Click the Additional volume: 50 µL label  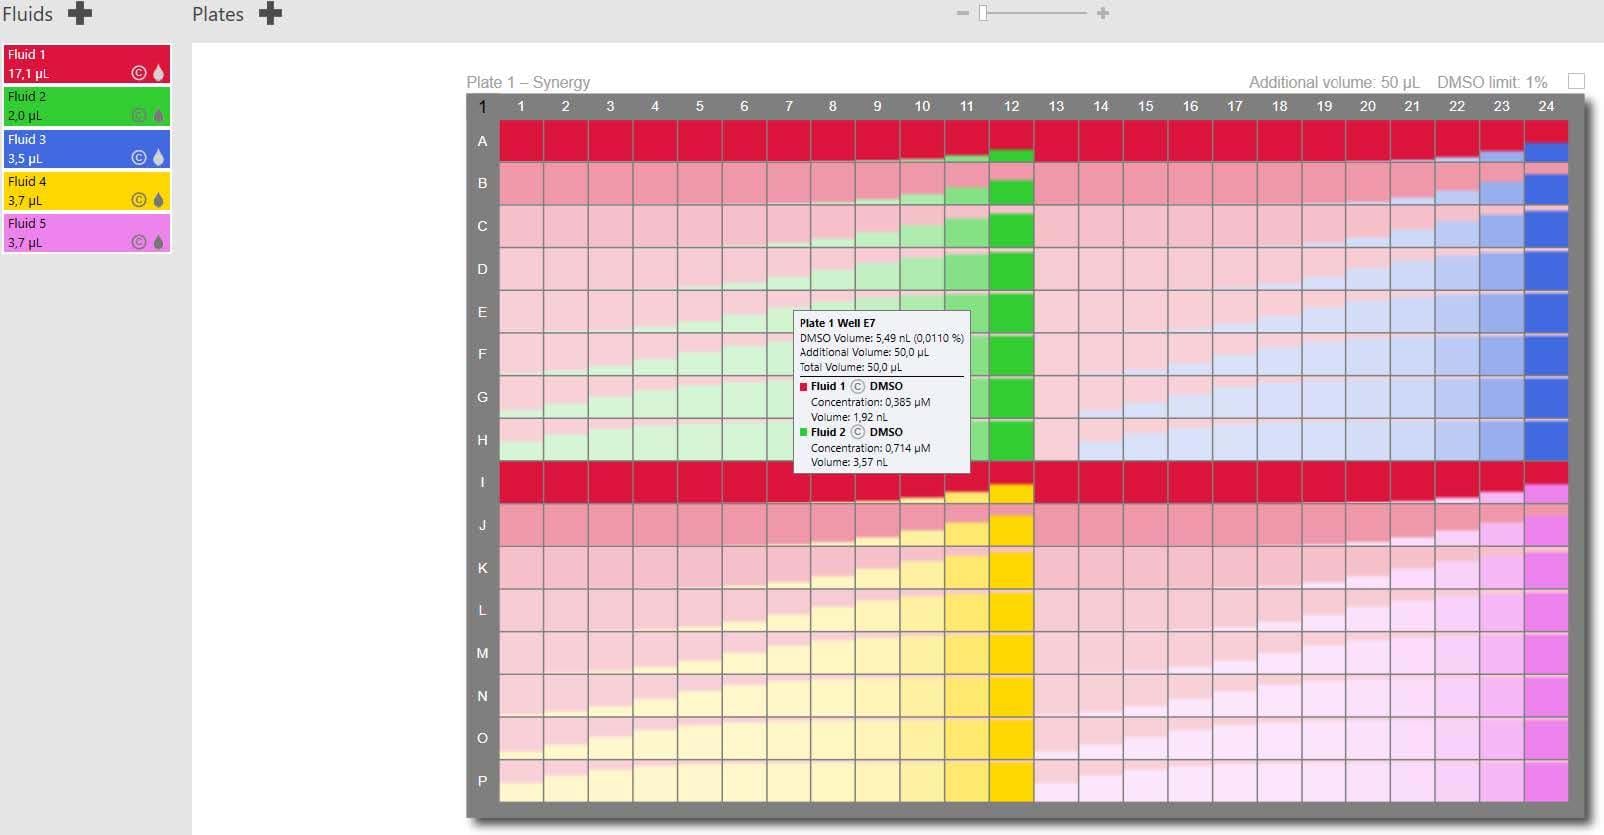1333,82
